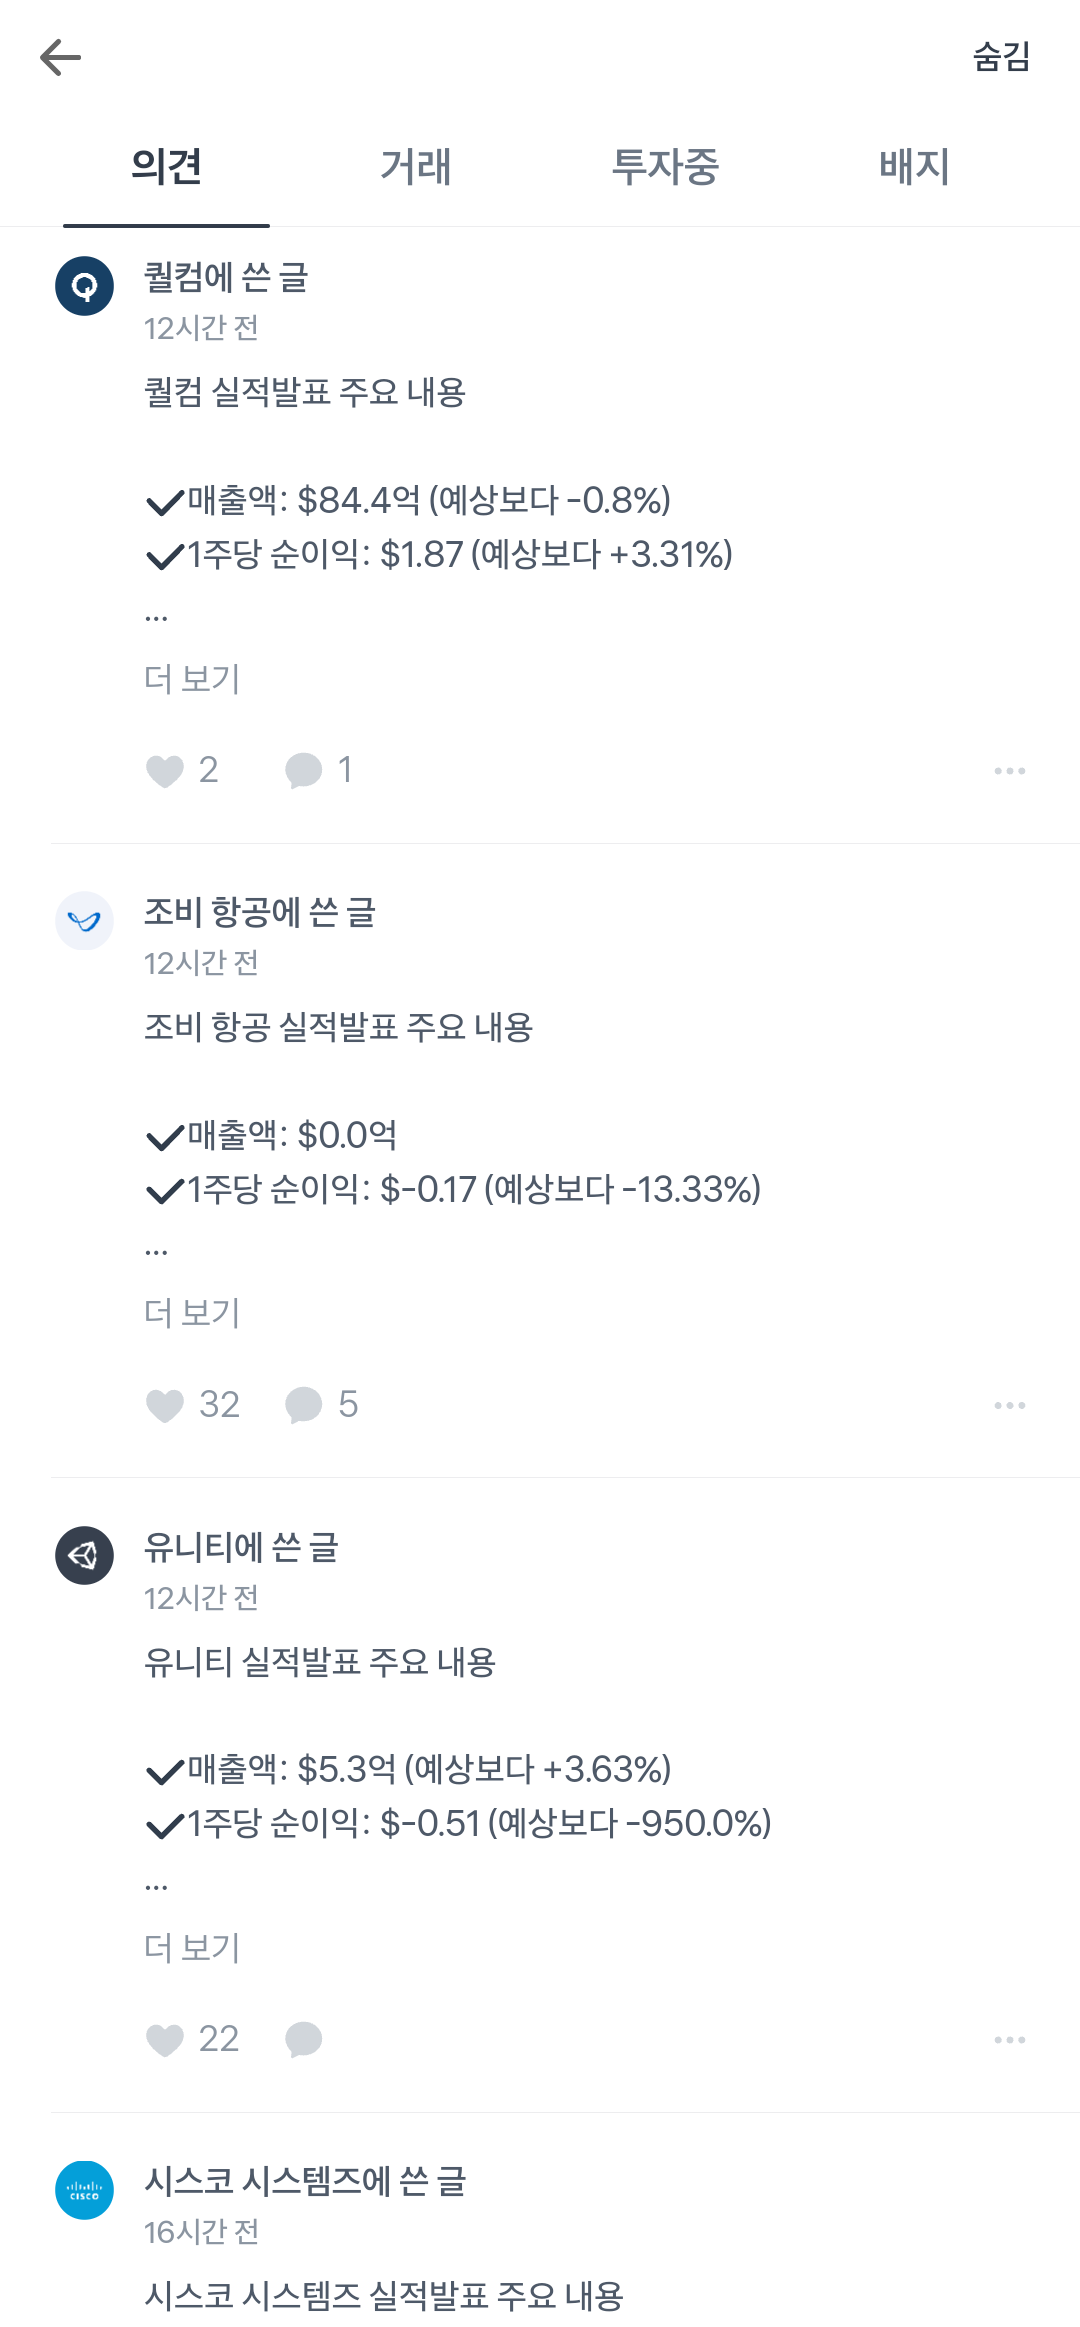Like the Unity earnings post
This screenshot has height=2327, width=1080.
[x=165, y=2040]
